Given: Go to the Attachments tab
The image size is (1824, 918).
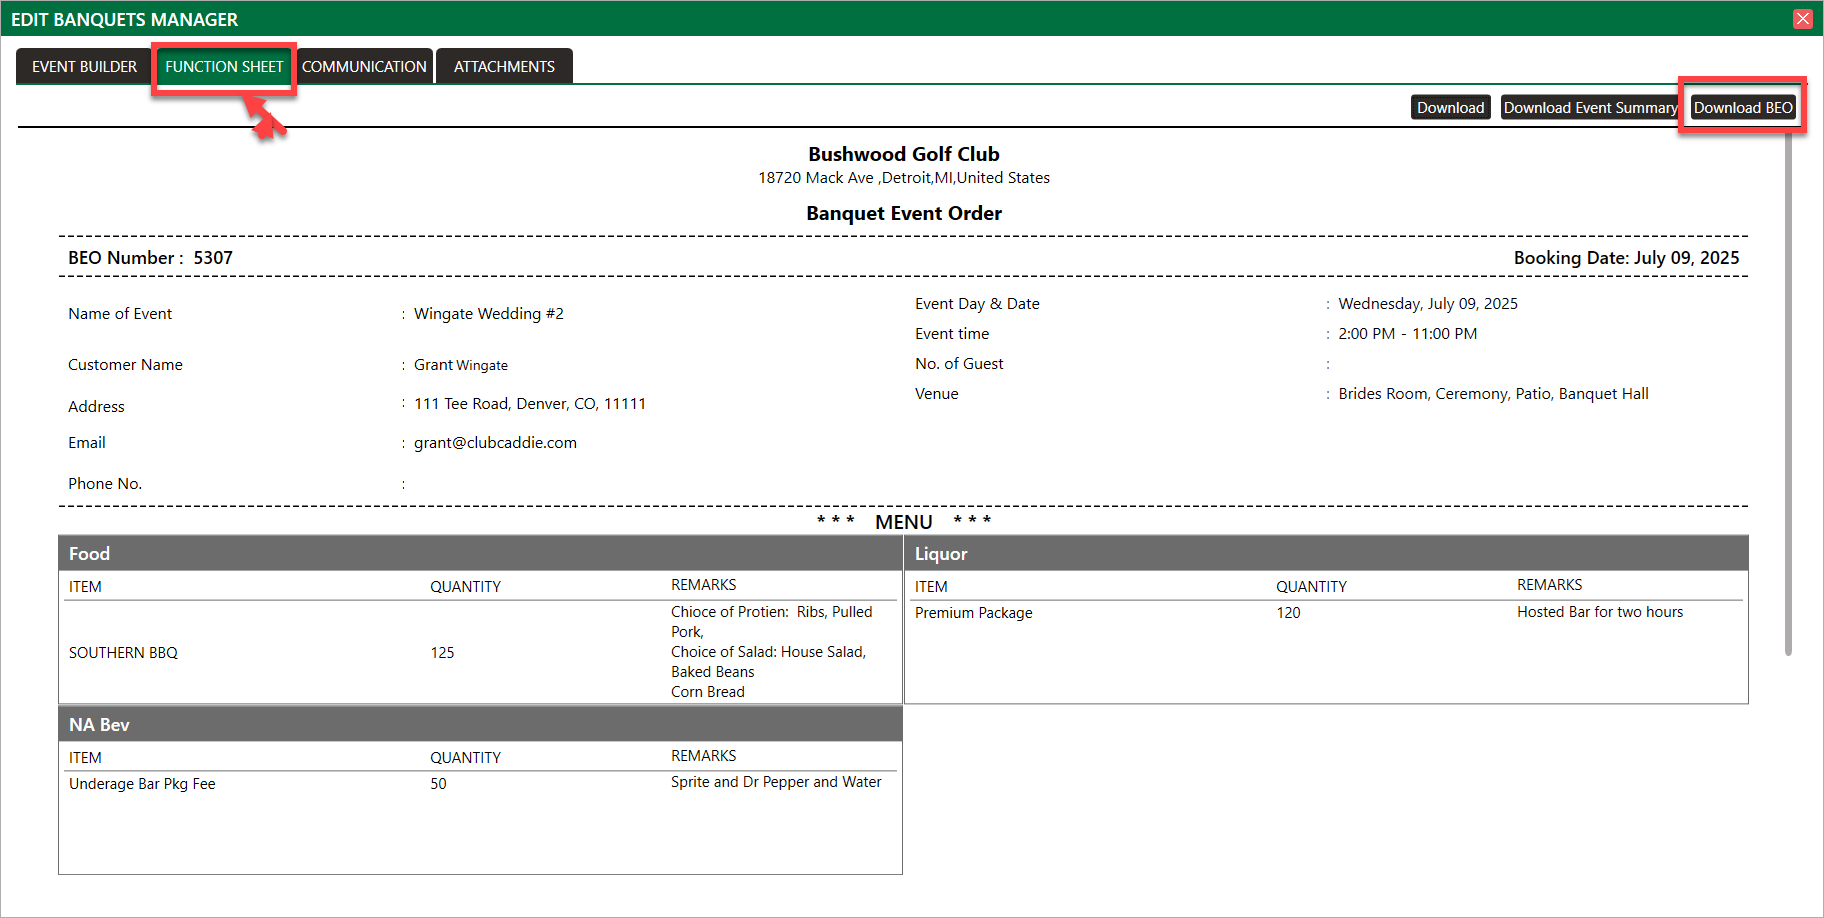Looking at the screenshot, I should coord(504,67).
